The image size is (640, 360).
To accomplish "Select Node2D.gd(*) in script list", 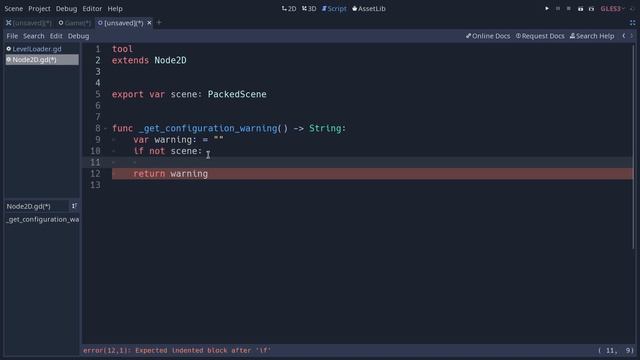I will coord(42,60).
